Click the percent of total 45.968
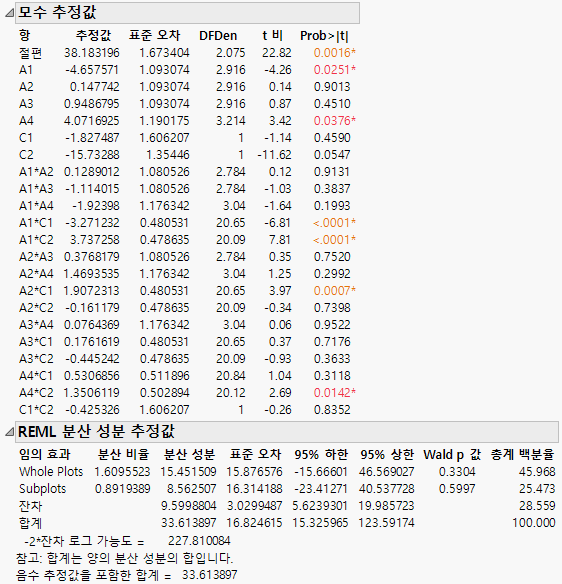This screenshot has width=562, height=584. point(537,472)
